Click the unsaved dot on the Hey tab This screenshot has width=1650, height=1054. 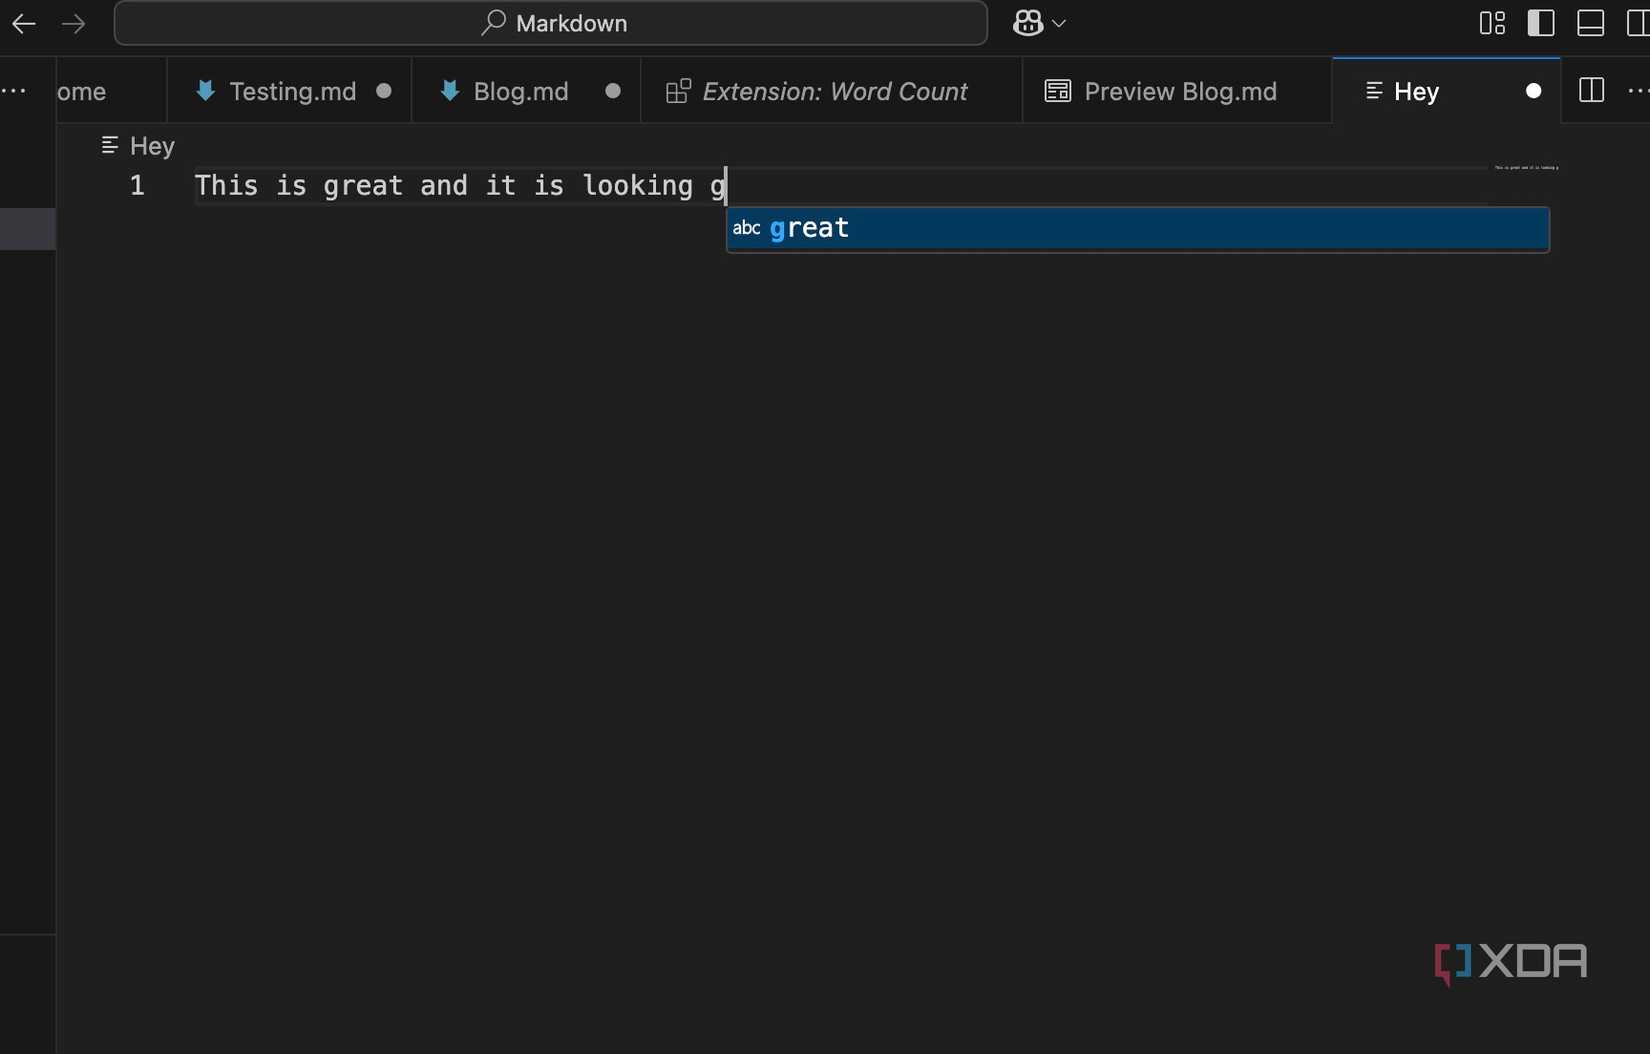pyautogui.click(x=1534, y=90)
